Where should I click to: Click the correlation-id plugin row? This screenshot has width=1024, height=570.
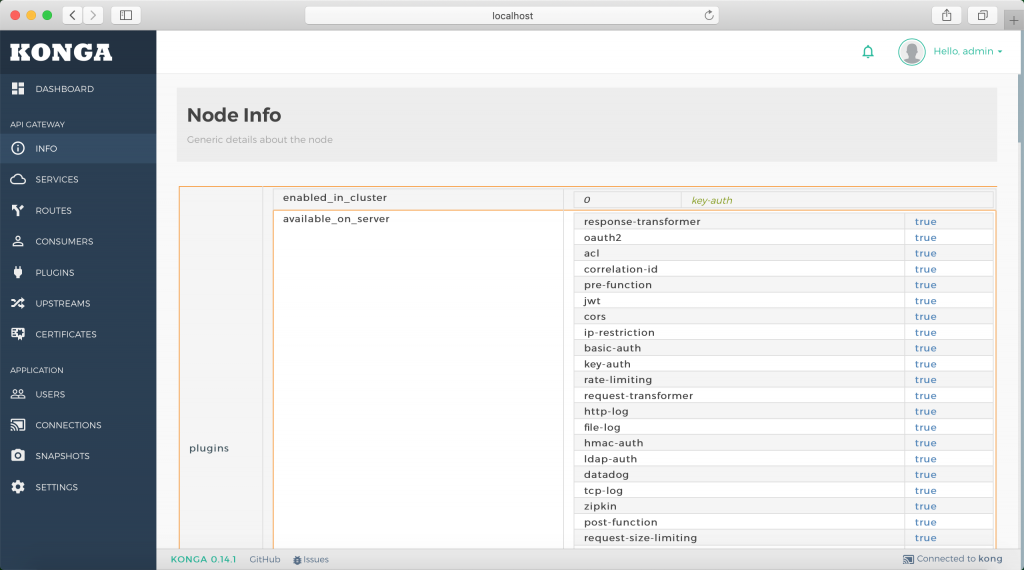click(x=784, y=269)
